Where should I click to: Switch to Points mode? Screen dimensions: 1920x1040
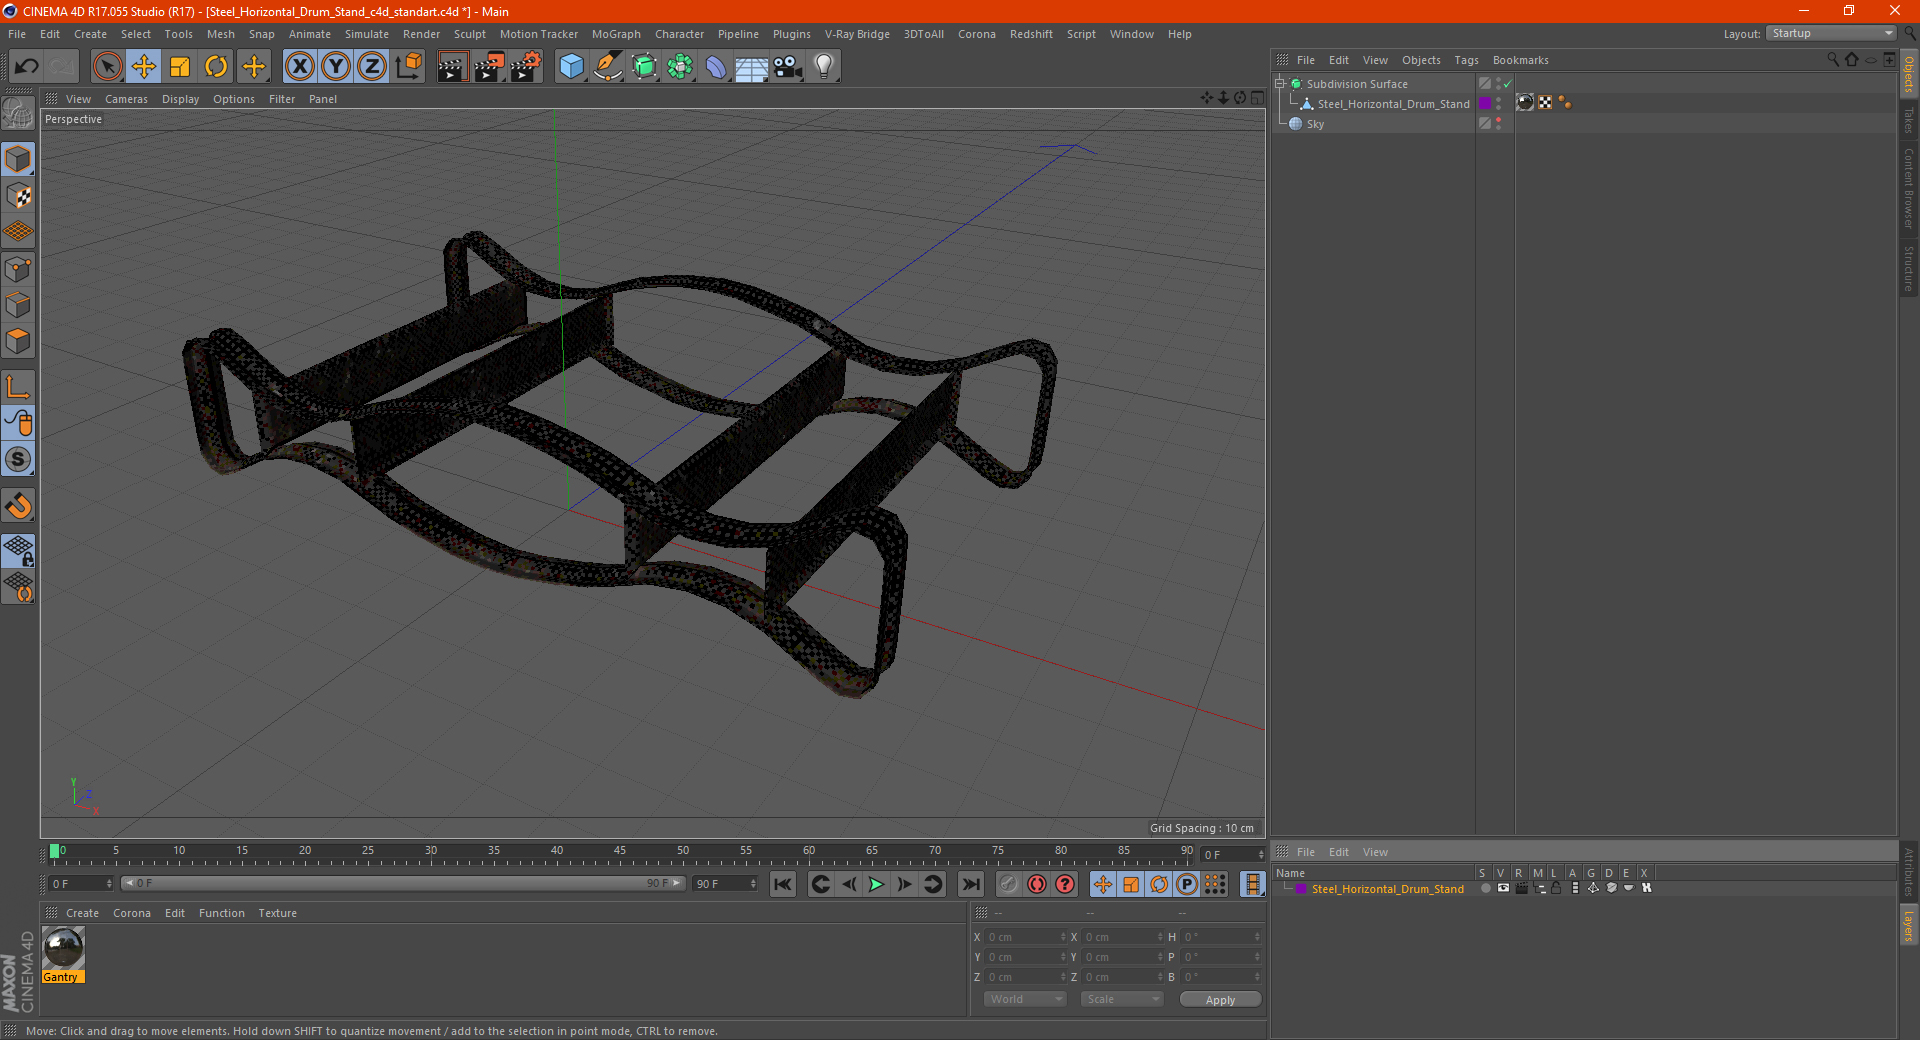[x=18, y=269]
